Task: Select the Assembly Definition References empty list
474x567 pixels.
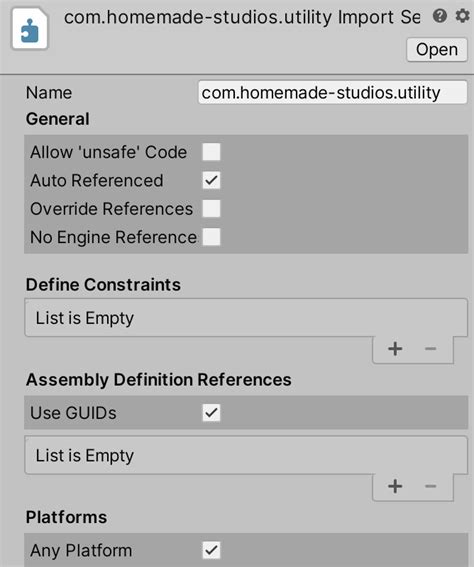Action: point(246,455)
